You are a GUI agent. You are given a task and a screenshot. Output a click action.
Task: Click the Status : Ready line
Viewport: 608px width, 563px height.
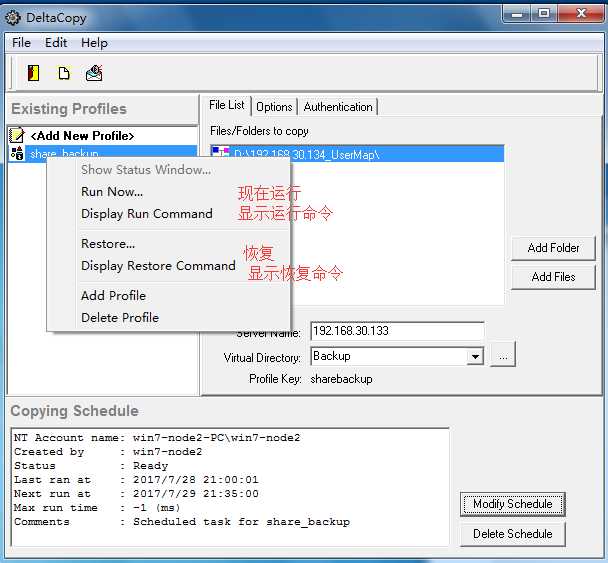click(x=91, y=465)
